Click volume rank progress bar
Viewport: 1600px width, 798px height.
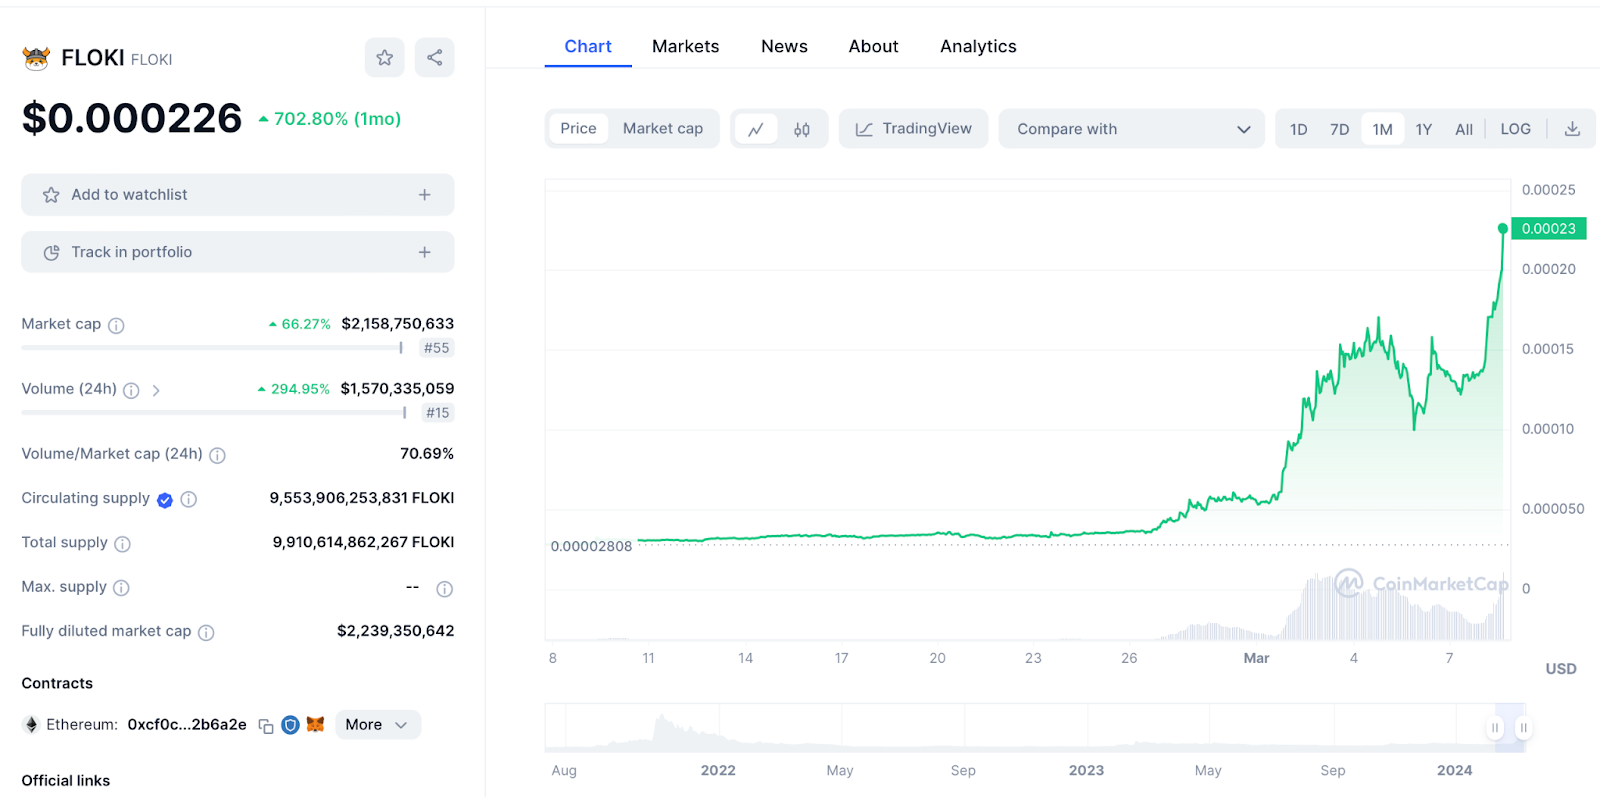[214, 413]
